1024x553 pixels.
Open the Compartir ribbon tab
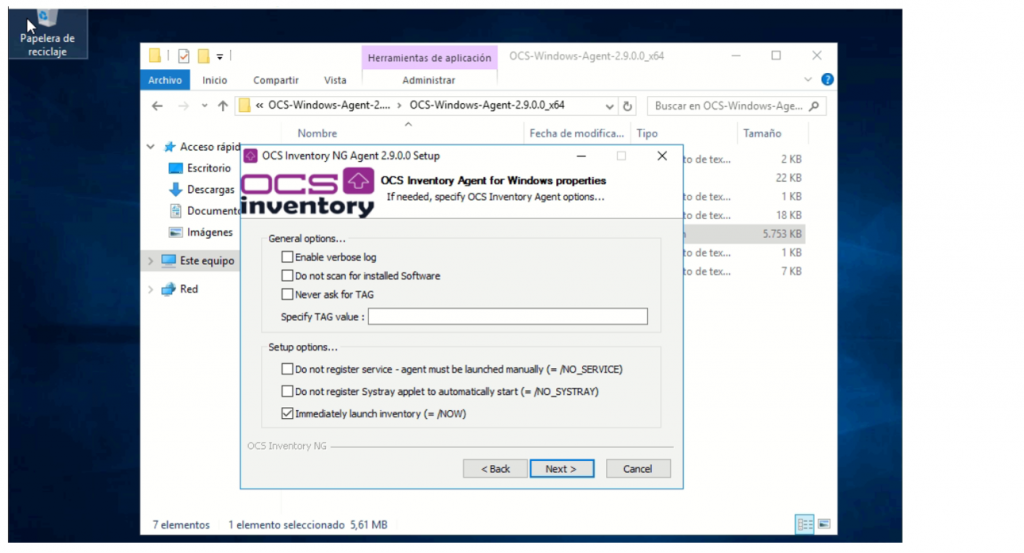pyautogui.click(x=276, y=80)
